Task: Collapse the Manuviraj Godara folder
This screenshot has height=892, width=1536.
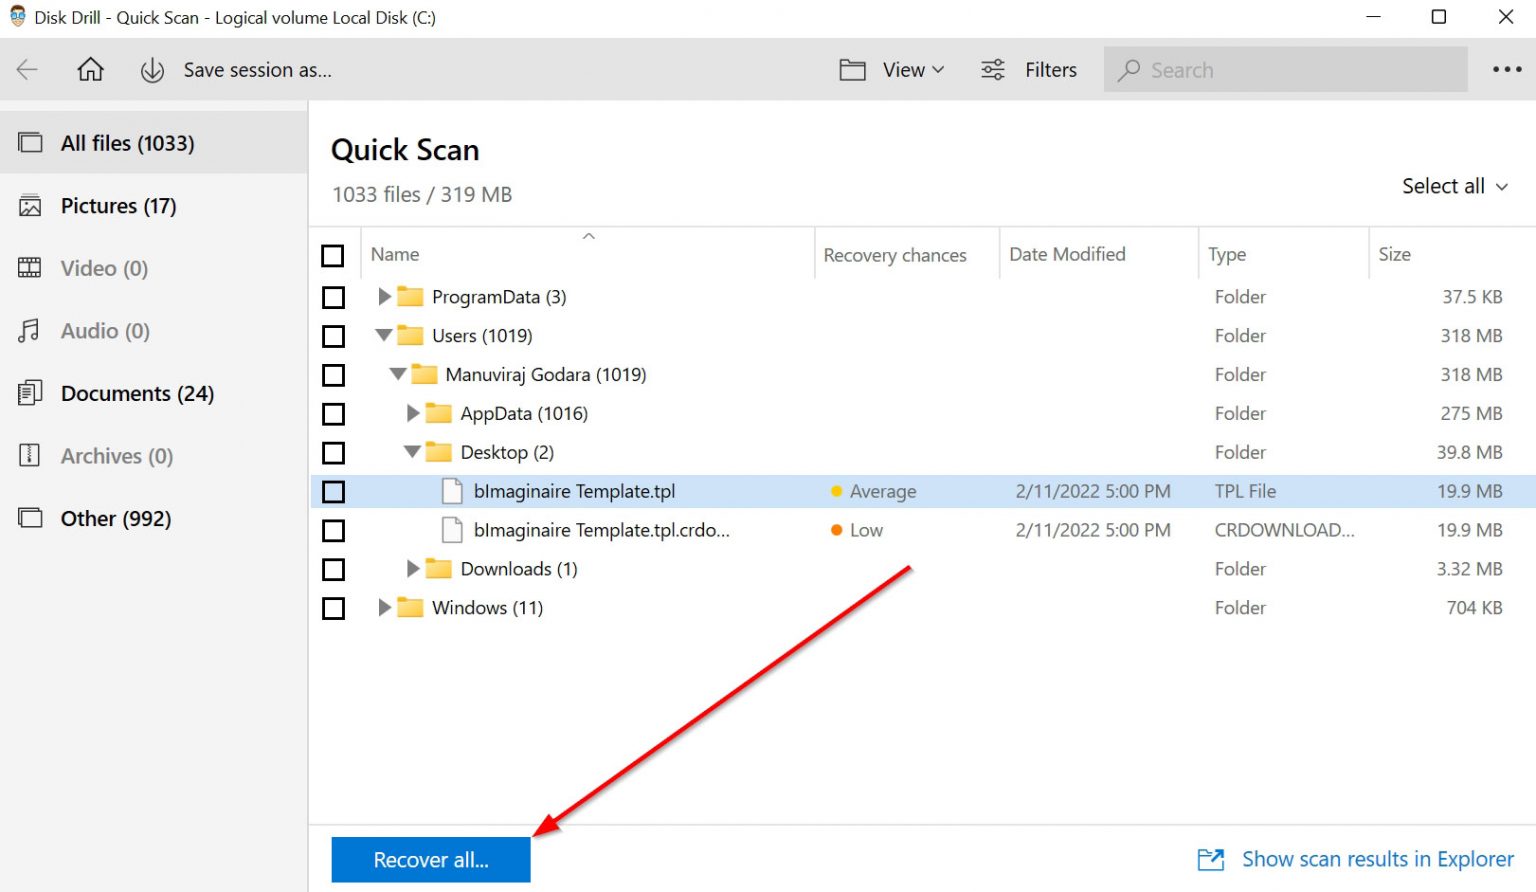Action: (398, 374)
